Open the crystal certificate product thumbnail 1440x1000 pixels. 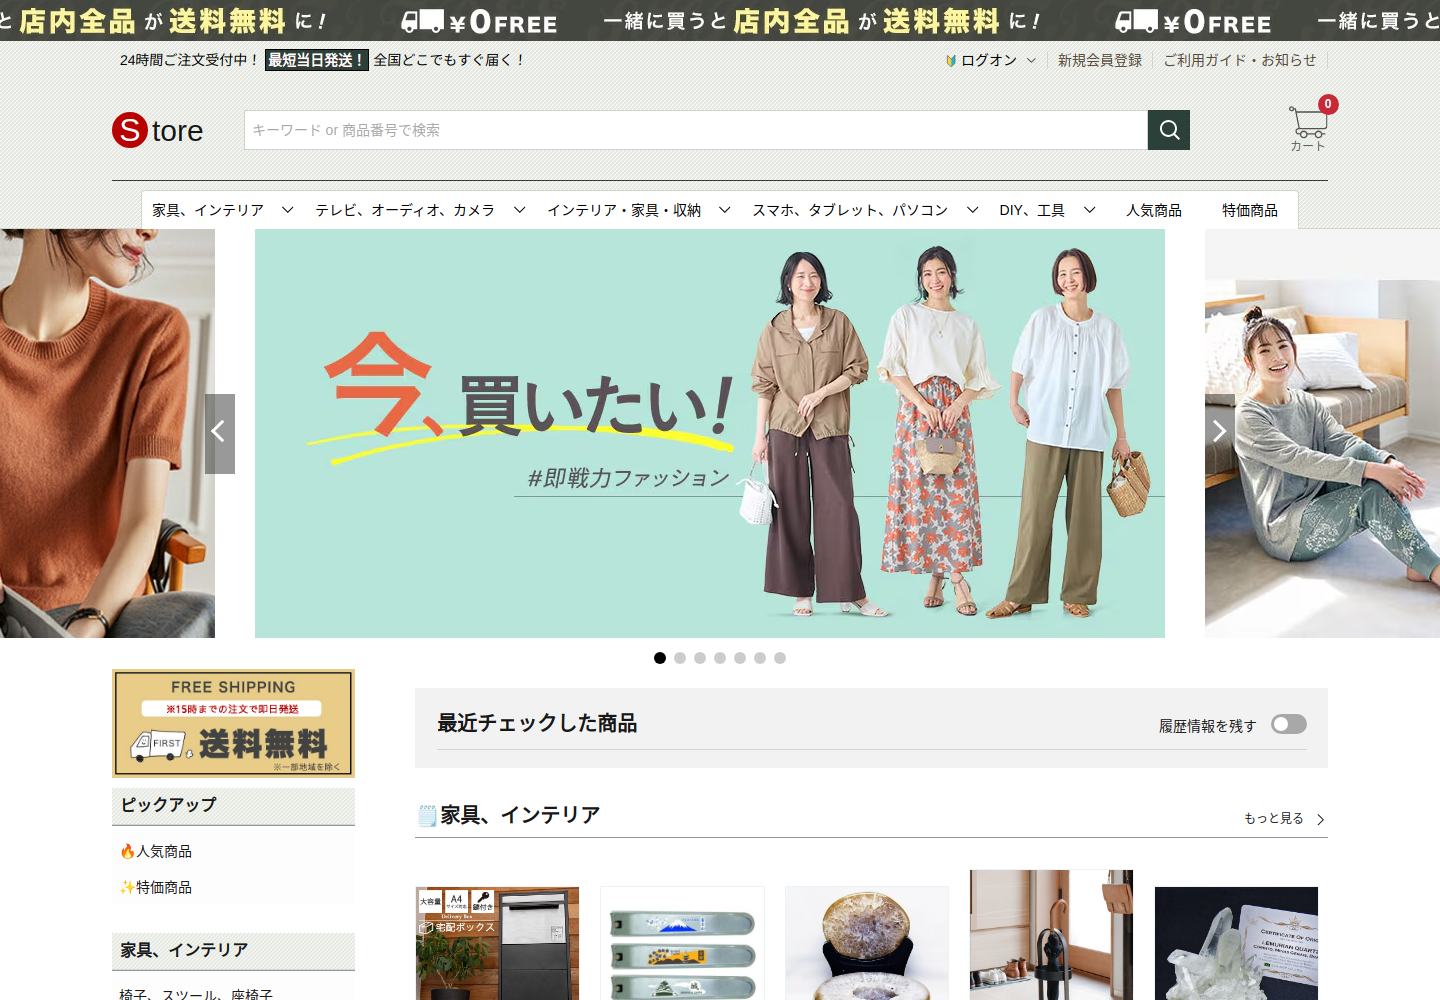pos(1236,943)
